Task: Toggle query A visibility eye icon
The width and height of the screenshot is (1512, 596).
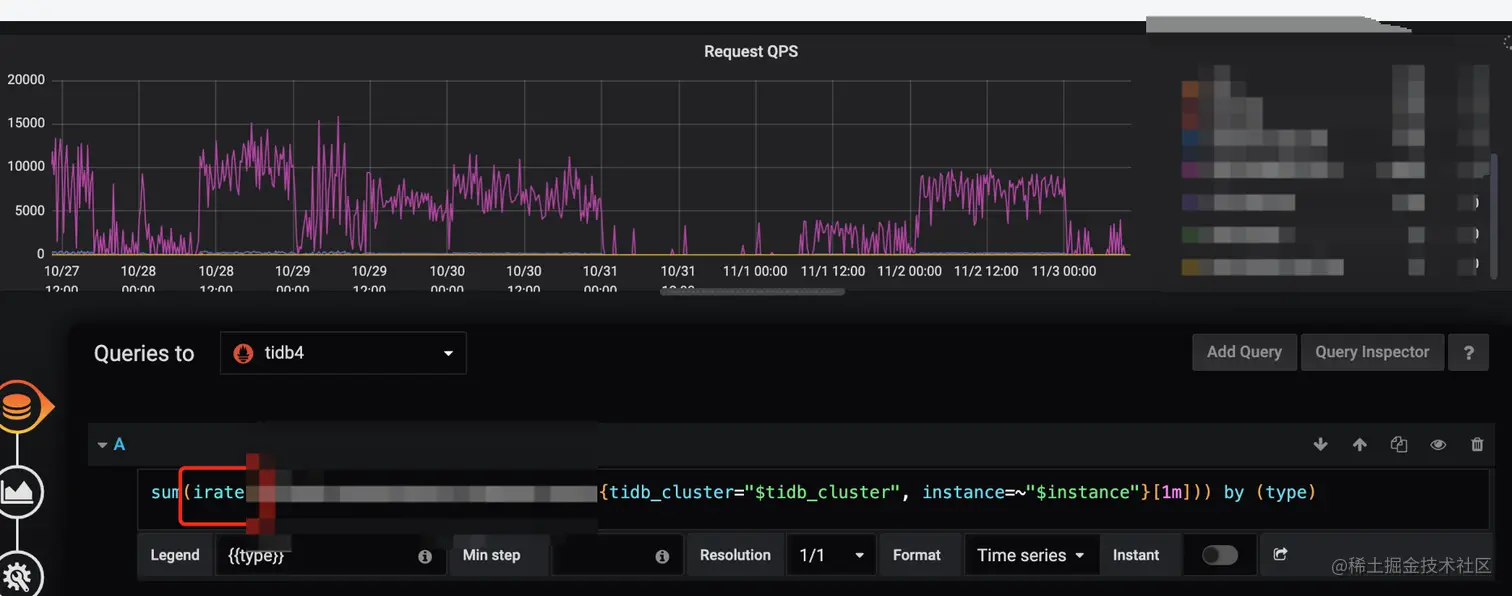Action: [1438, 445]
